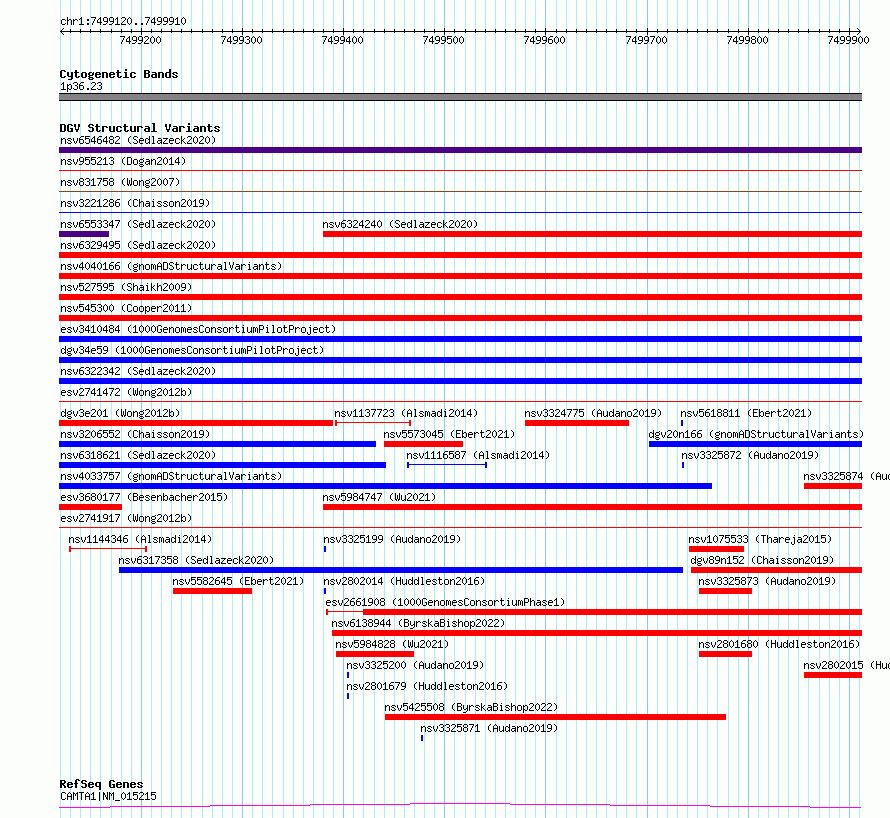Open nsv1075533 (Thareja2015) variant

point(760,539)
